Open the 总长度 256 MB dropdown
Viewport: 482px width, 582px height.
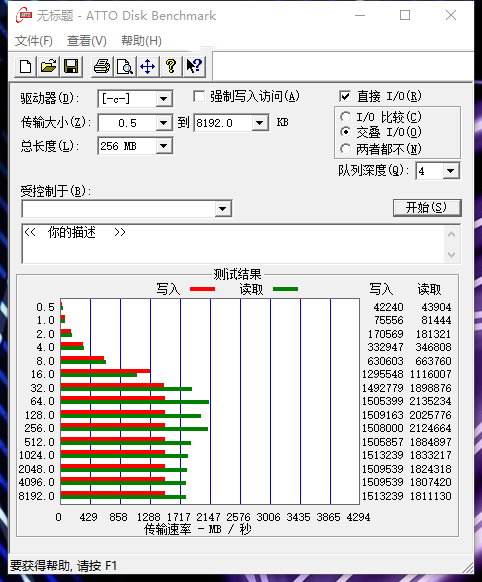click(x=163, y=146)
